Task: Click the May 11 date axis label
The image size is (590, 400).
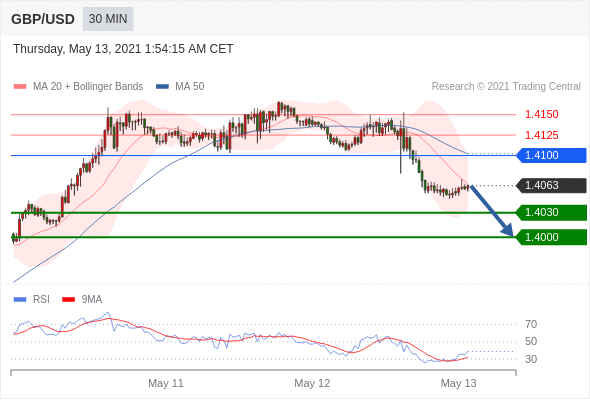Action: (166, 383)
